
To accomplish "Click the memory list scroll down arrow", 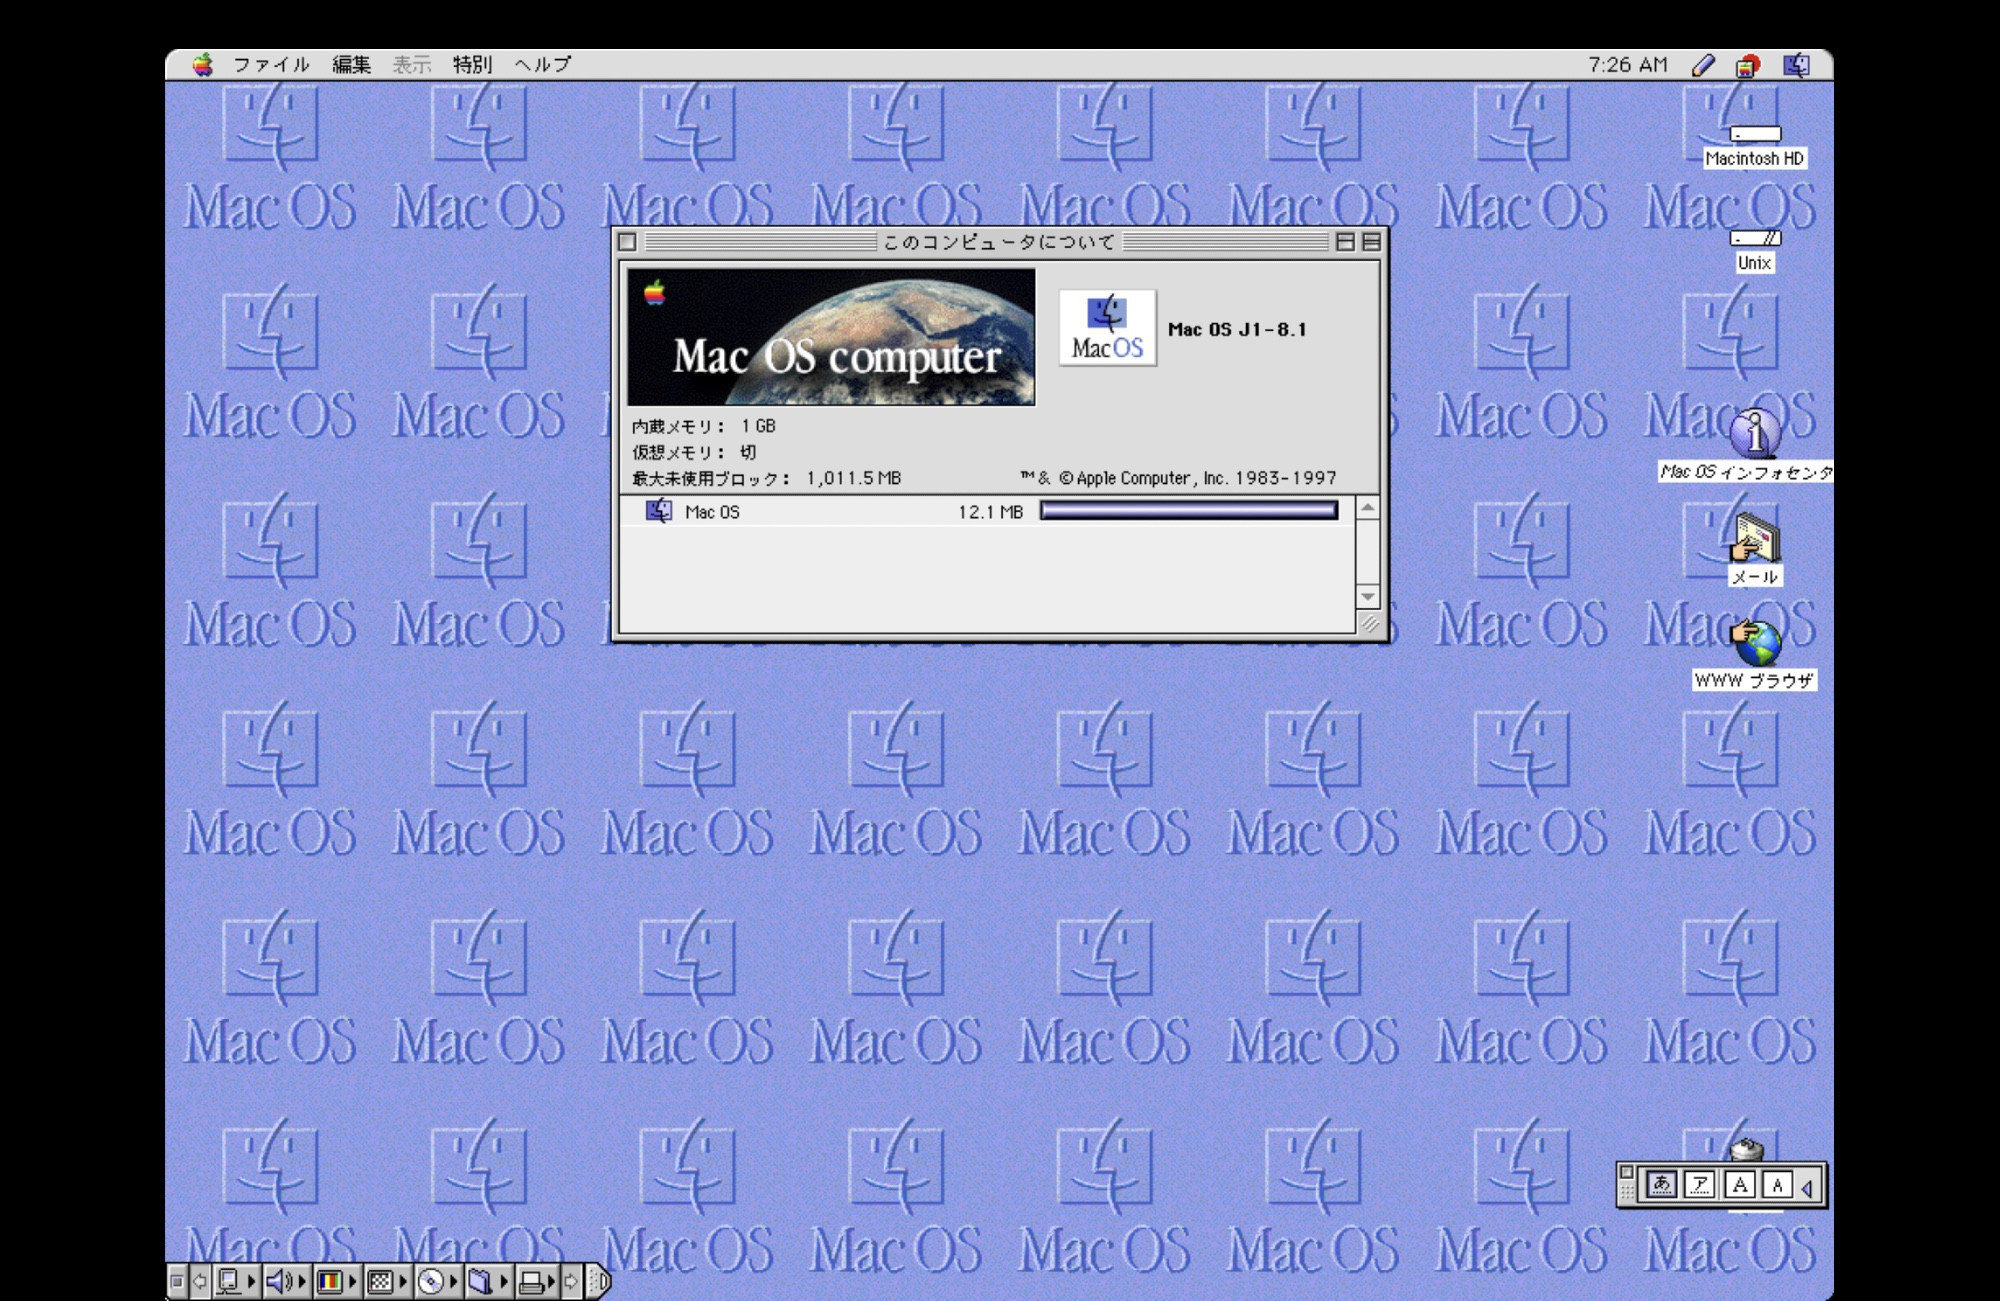I will click(x=1368, y=597).
